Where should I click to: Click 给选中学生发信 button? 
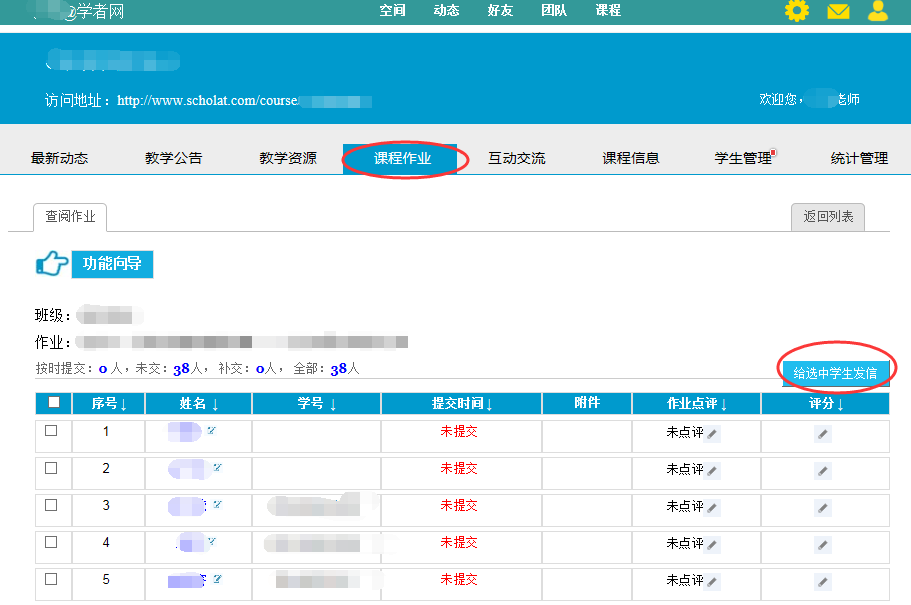click(835, 373)
